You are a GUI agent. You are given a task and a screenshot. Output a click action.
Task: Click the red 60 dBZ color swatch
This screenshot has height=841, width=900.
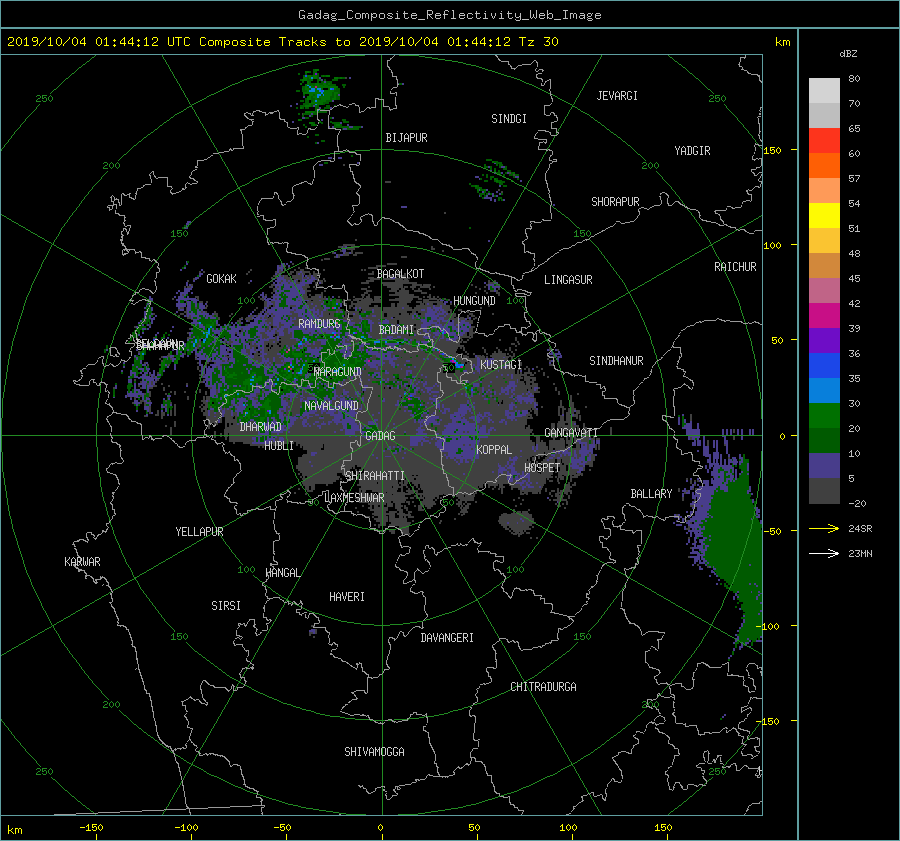824,141
